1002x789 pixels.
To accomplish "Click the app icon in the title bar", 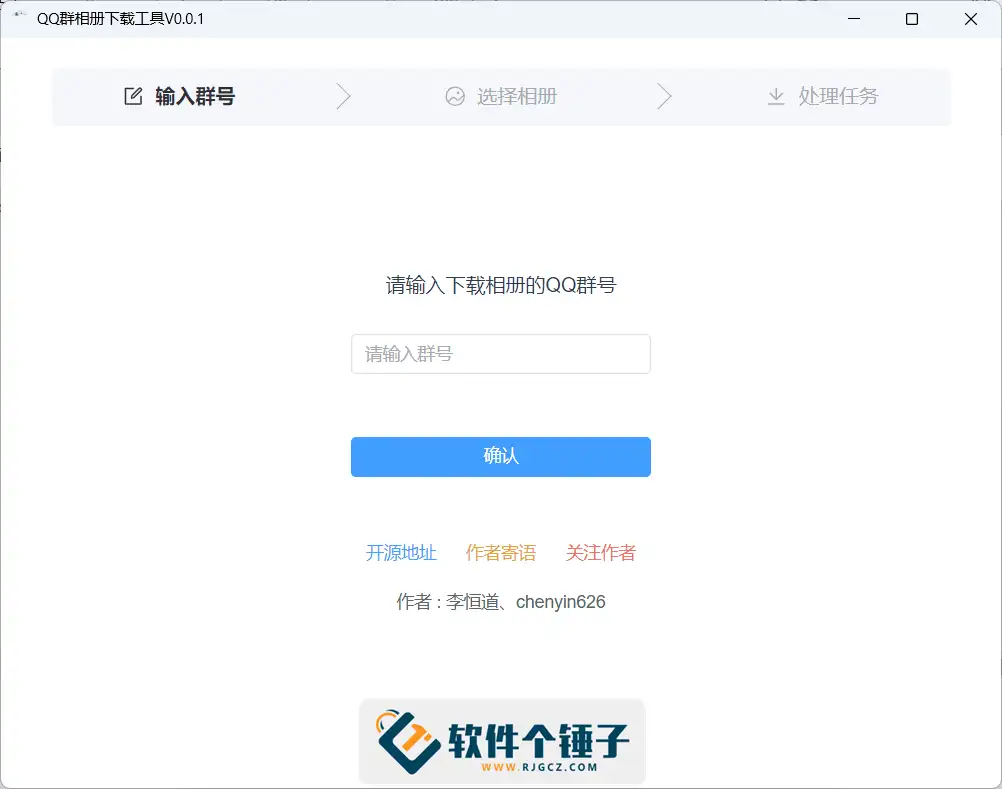I will click(x=19, y=14).
